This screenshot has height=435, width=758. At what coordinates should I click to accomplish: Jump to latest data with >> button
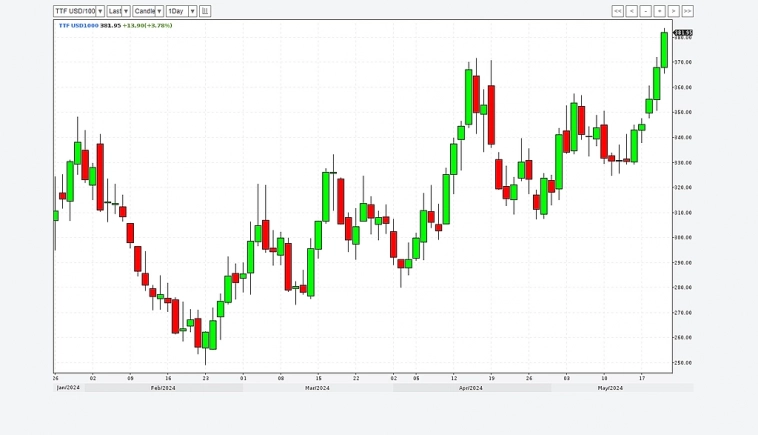(687, 11)
